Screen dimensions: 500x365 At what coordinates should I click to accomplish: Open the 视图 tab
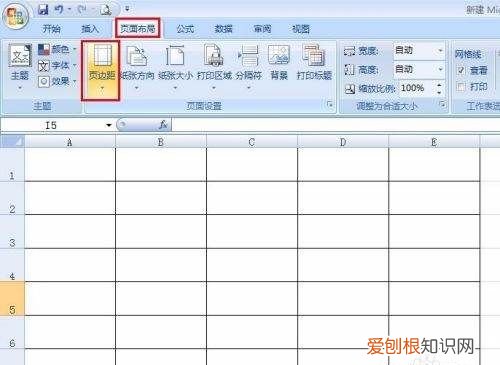[x=301, y=29]
